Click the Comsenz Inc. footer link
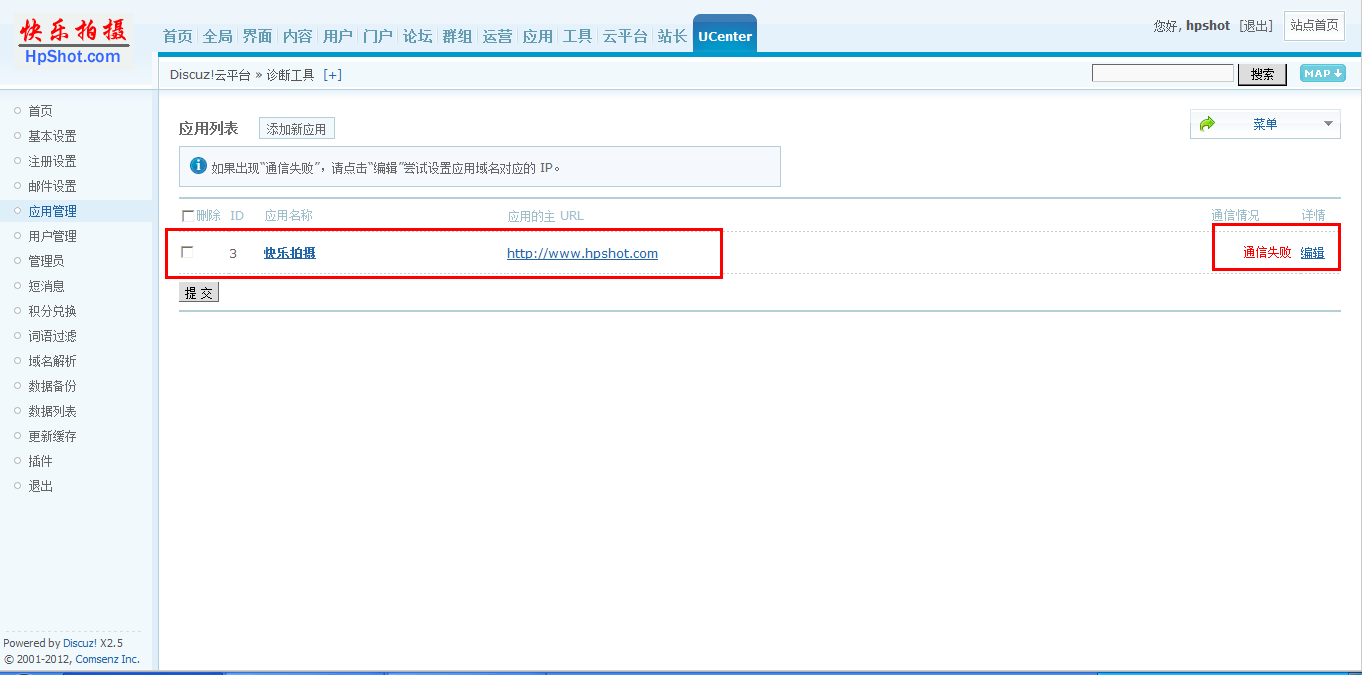Image resolution: width=1362 pixels, height=675 pixels. (107, 659)
